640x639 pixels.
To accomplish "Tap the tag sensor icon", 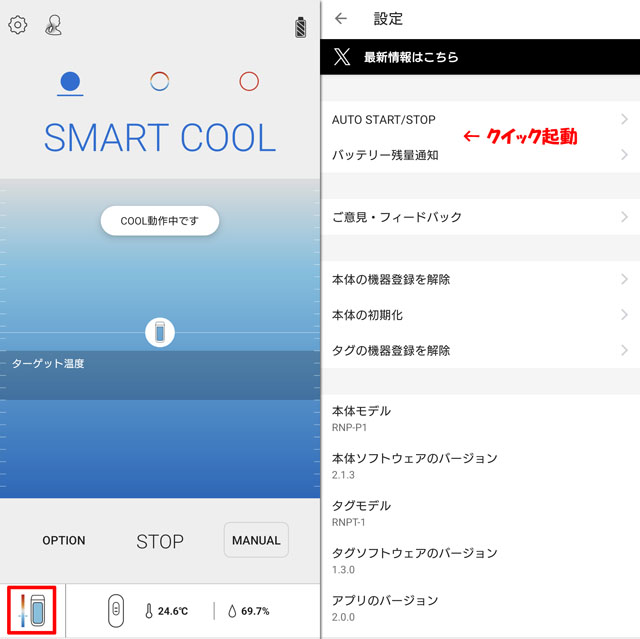I will [x=116, y=610].
